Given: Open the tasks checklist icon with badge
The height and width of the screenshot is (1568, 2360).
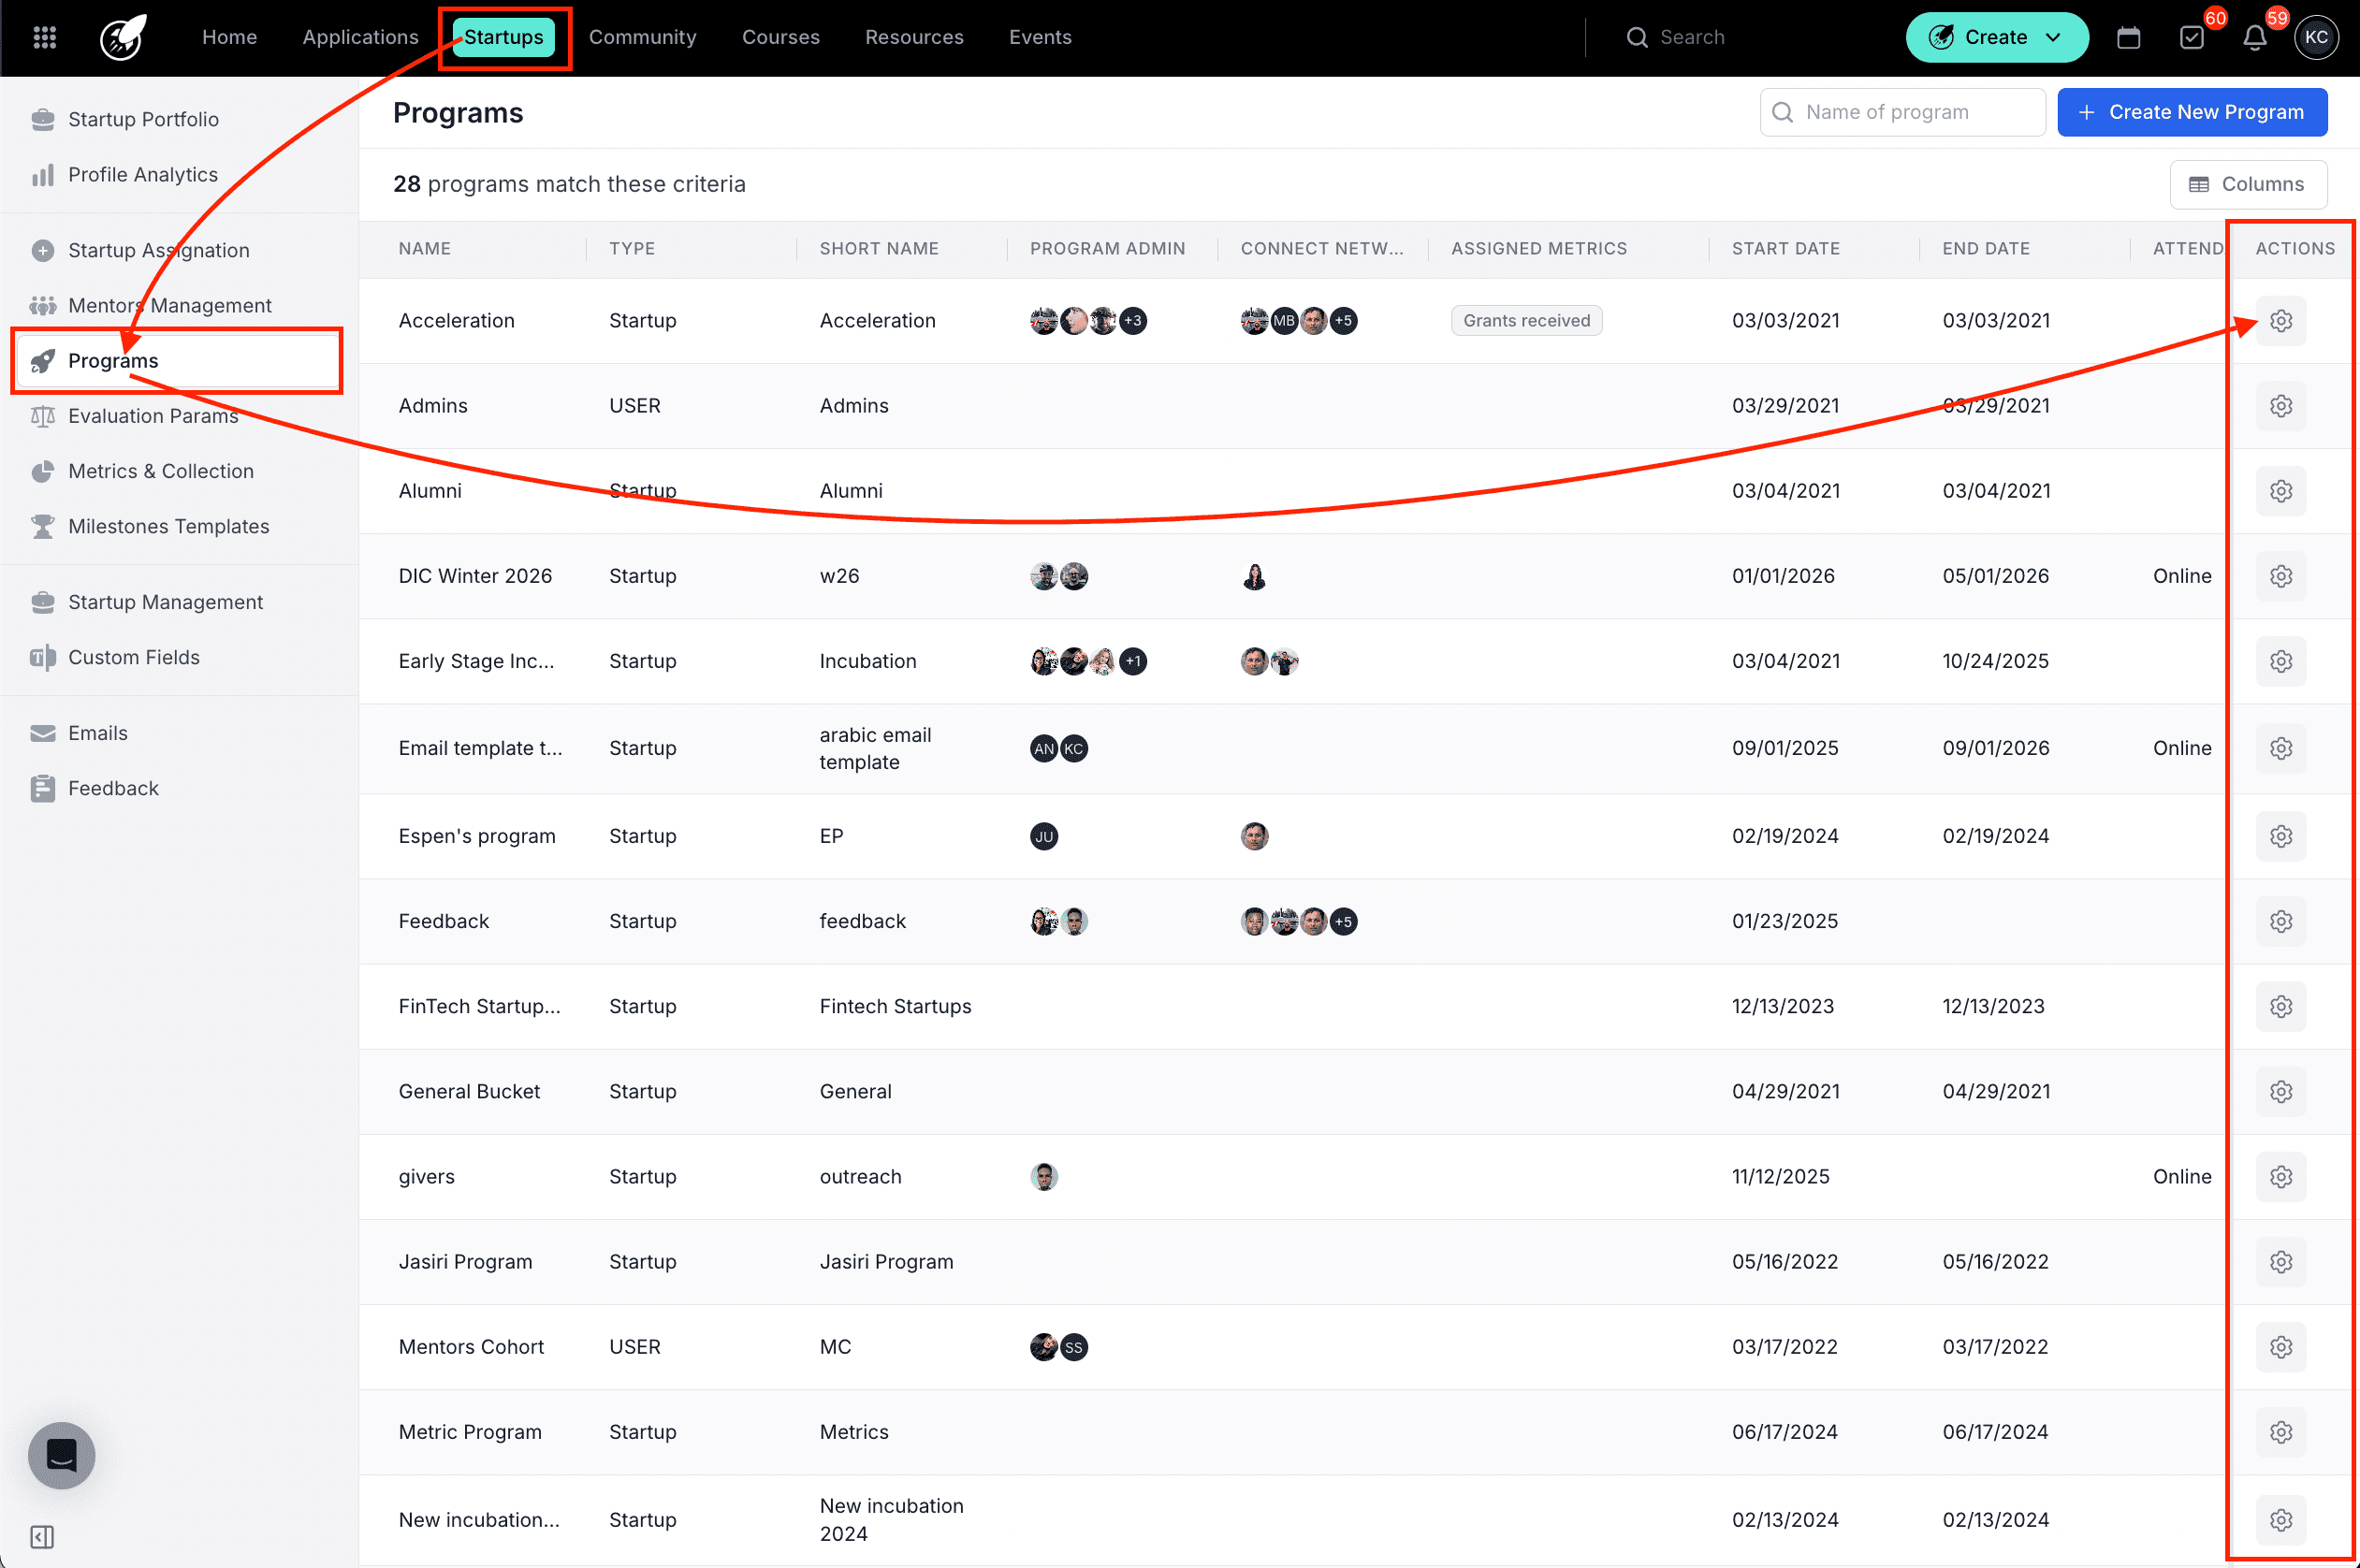Looking at the screenshot, I should [x=2191, y=37].
